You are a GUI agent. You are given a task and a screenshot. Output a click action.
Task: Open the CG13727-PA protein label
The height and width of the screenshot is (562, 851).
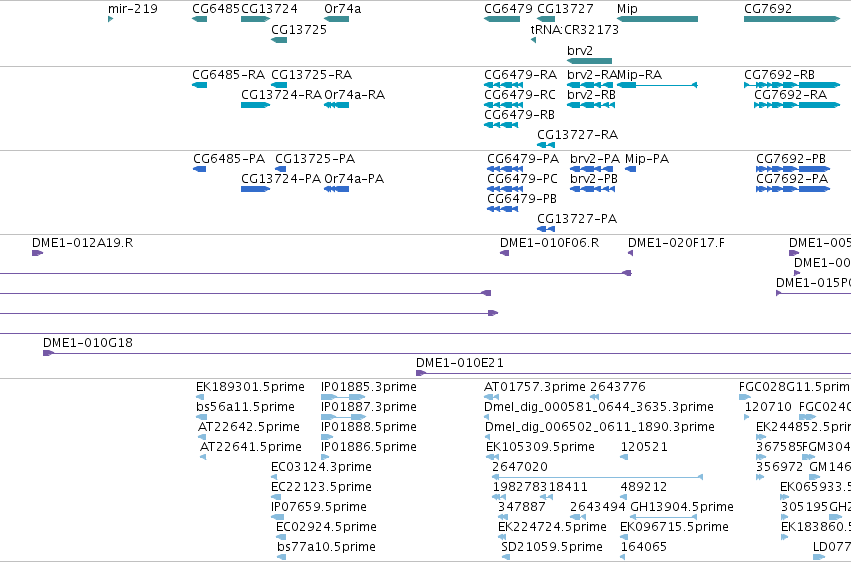577,219
